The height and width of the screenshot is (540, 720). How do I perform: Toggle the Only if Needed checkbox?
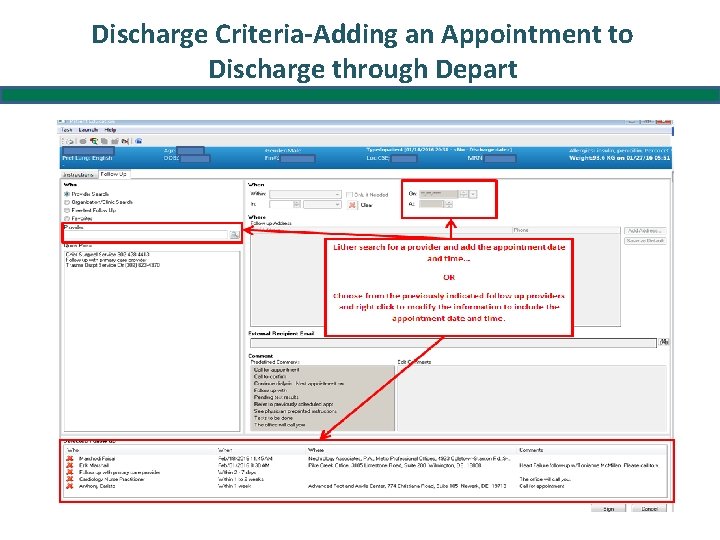click(349, 195)
